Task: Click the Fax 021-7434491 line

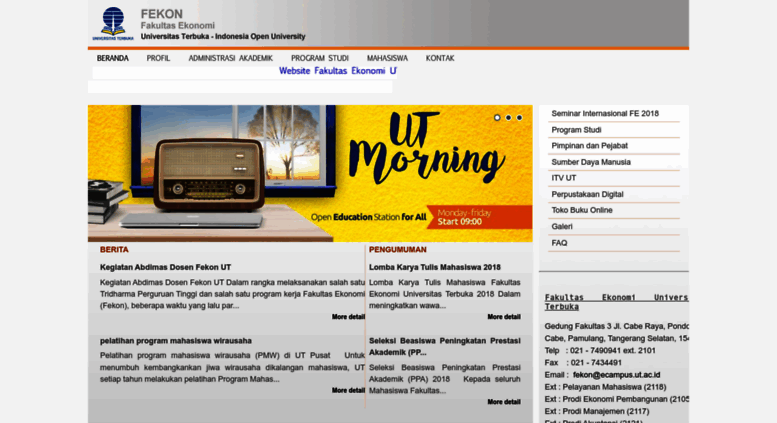Action: point(583,363)
